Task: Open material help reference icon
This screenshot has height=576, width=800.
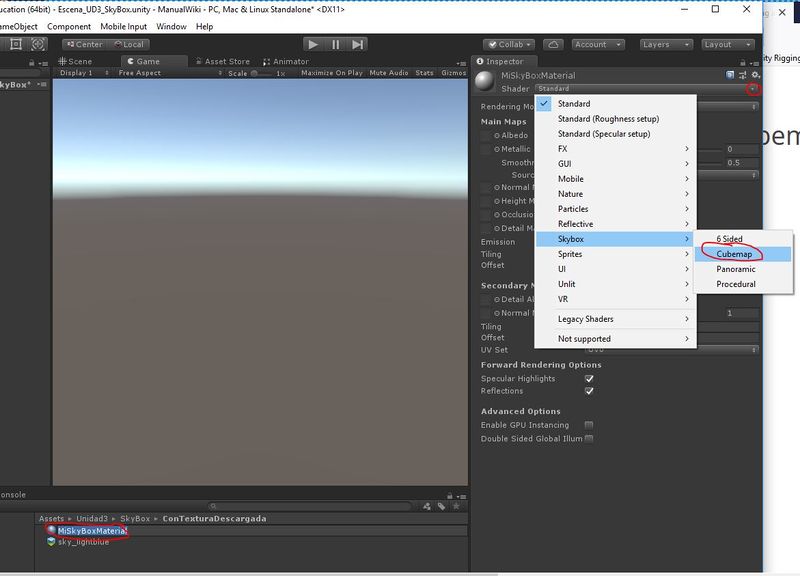Action: point(730,75)
